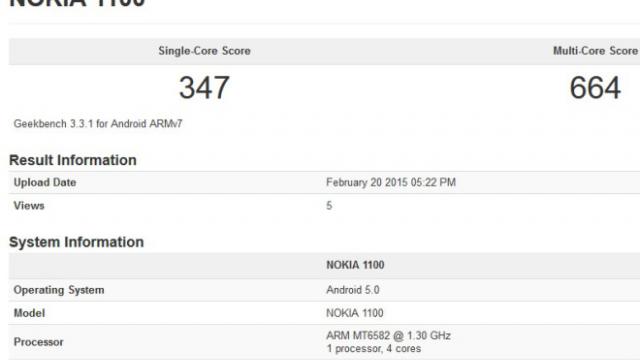Click the NOKIA 1100 page title
This screenshot has width=640, height=360.
[x=77, y=3]
